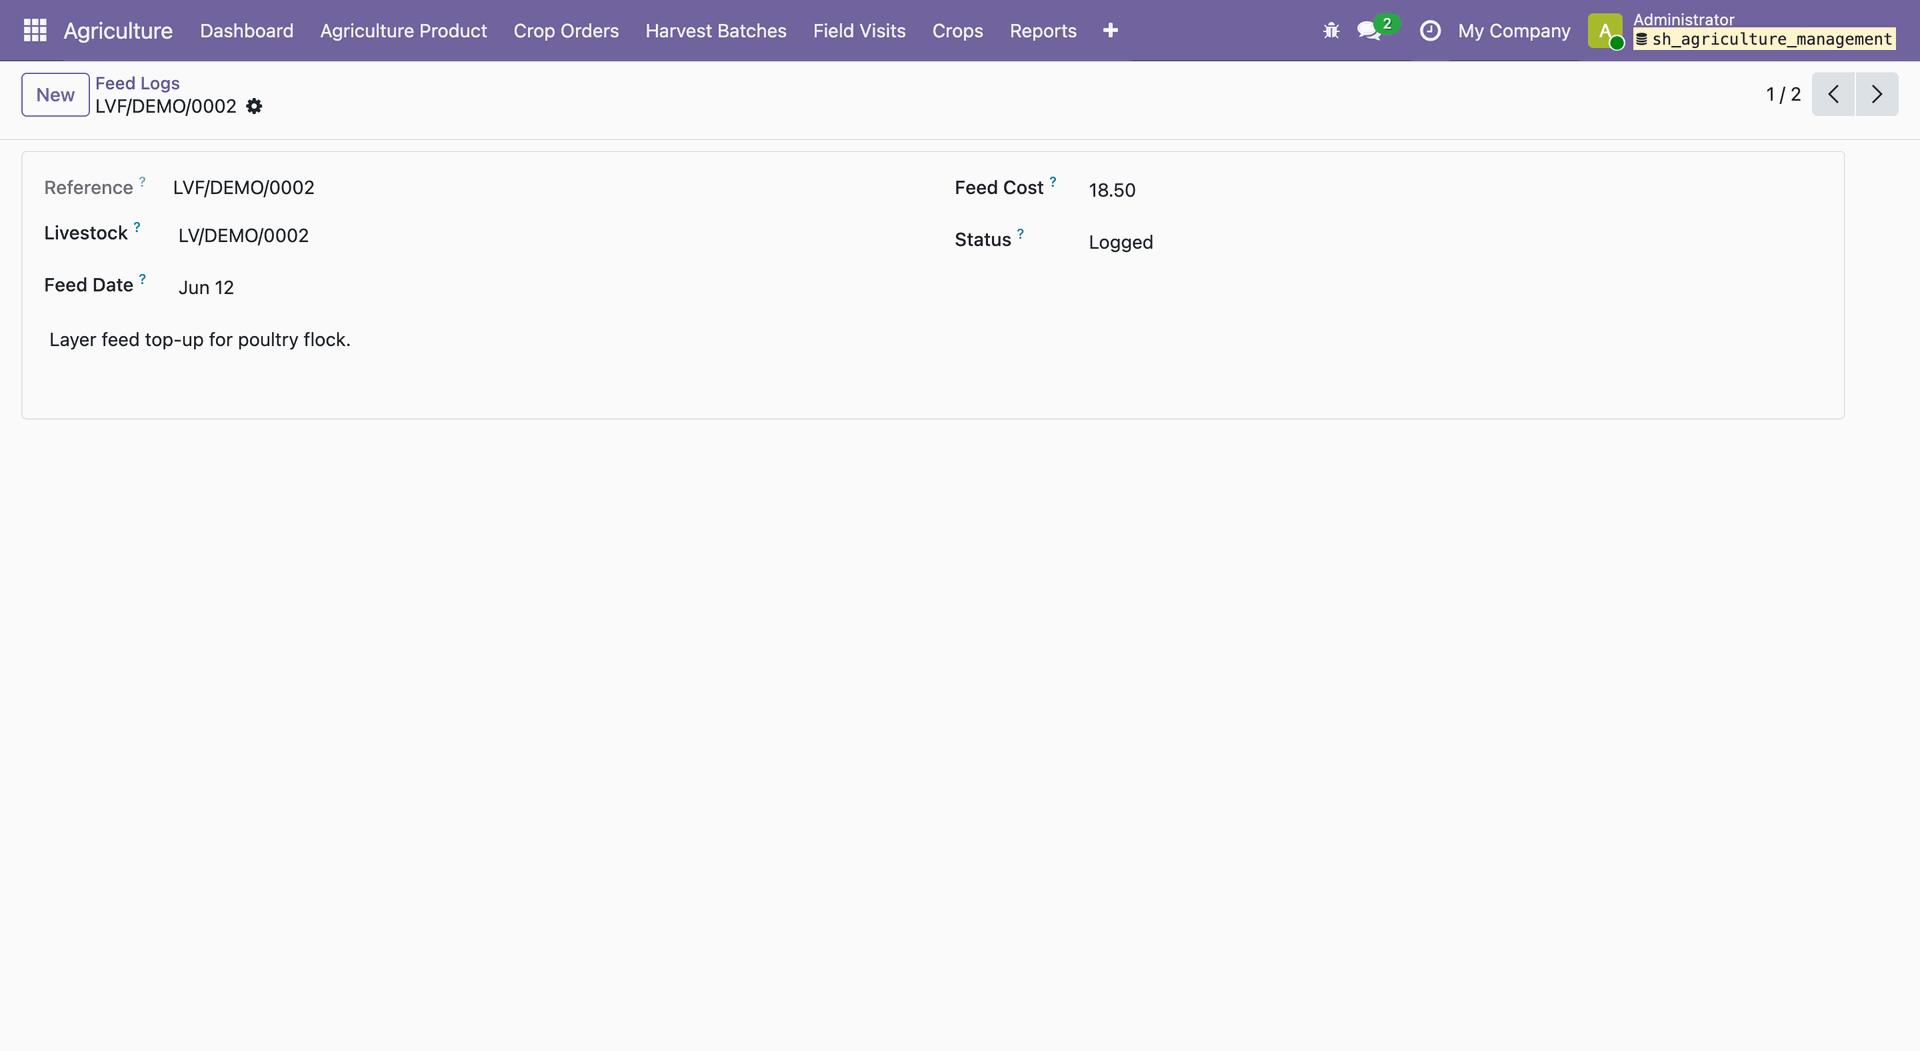Click the plus icon in navbar
Screen dimensions: 1920x1051
tap(1110, 31)
